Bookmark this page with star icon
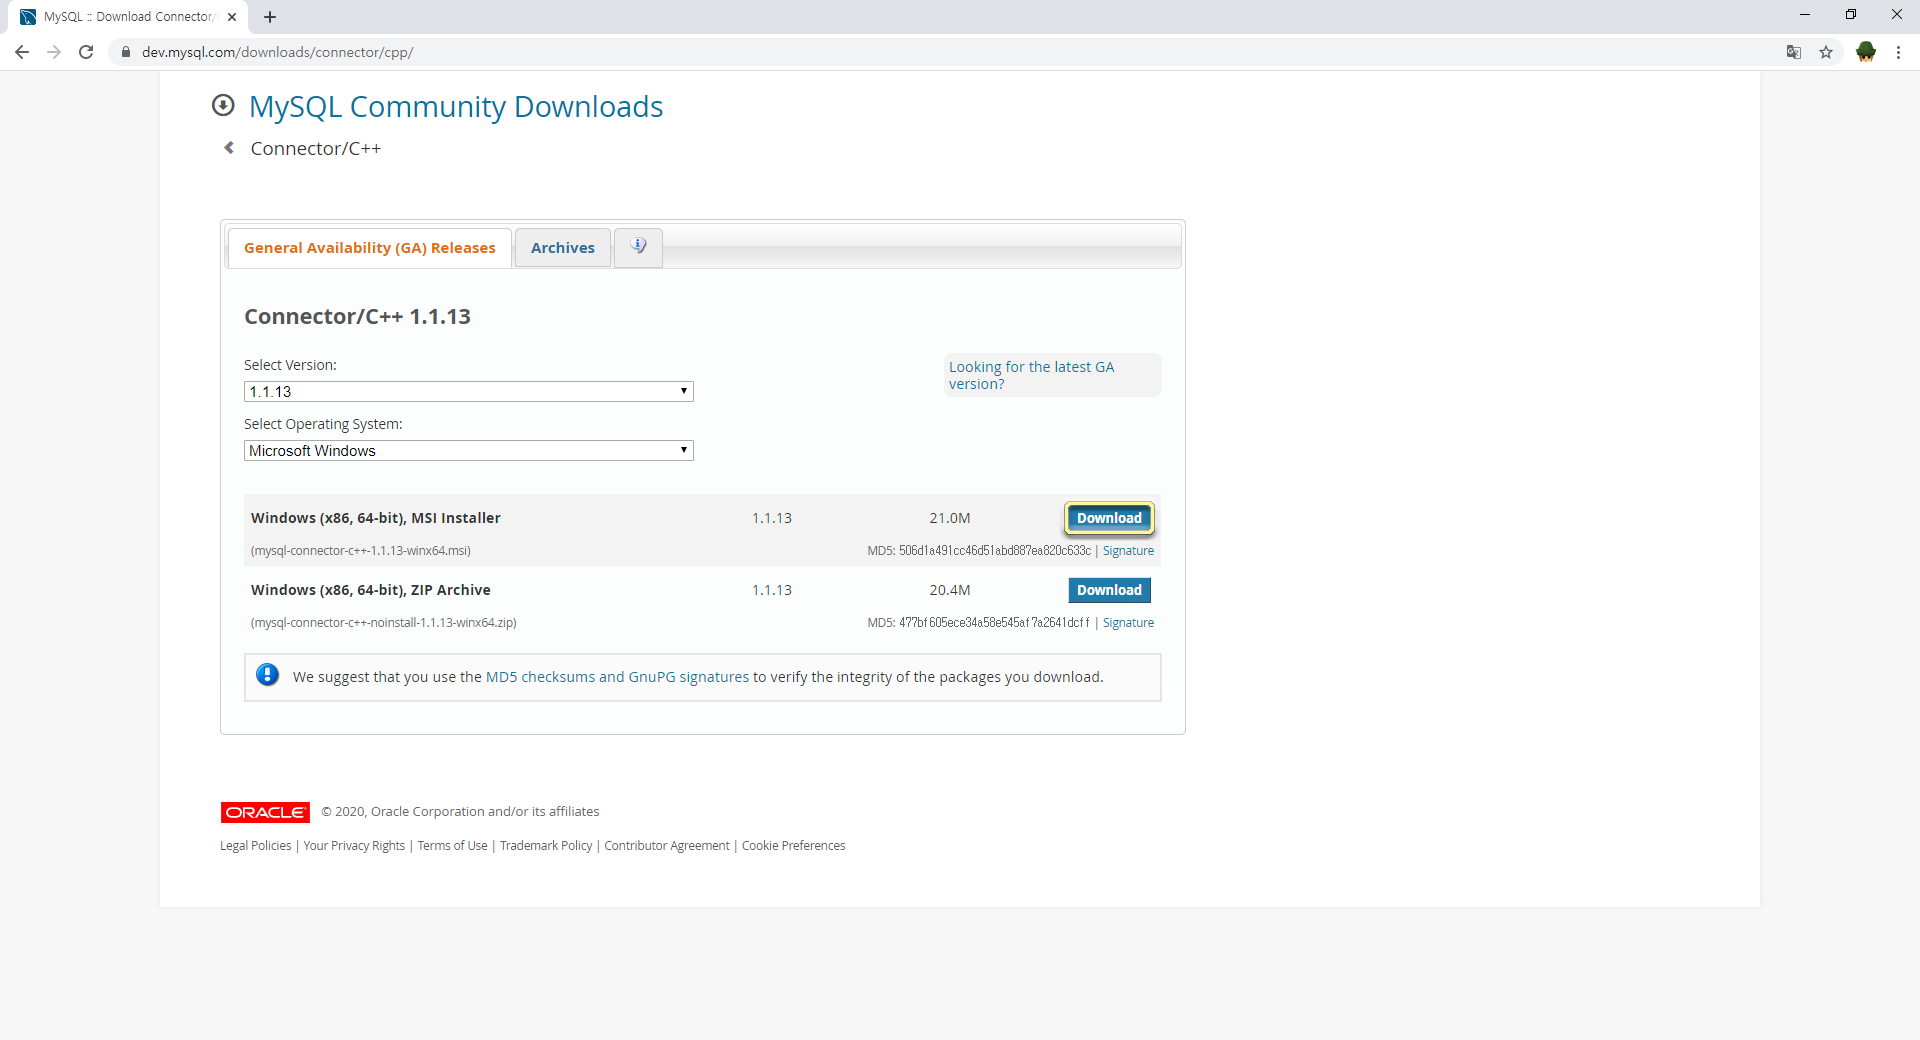 click(x=1826, y=52)
